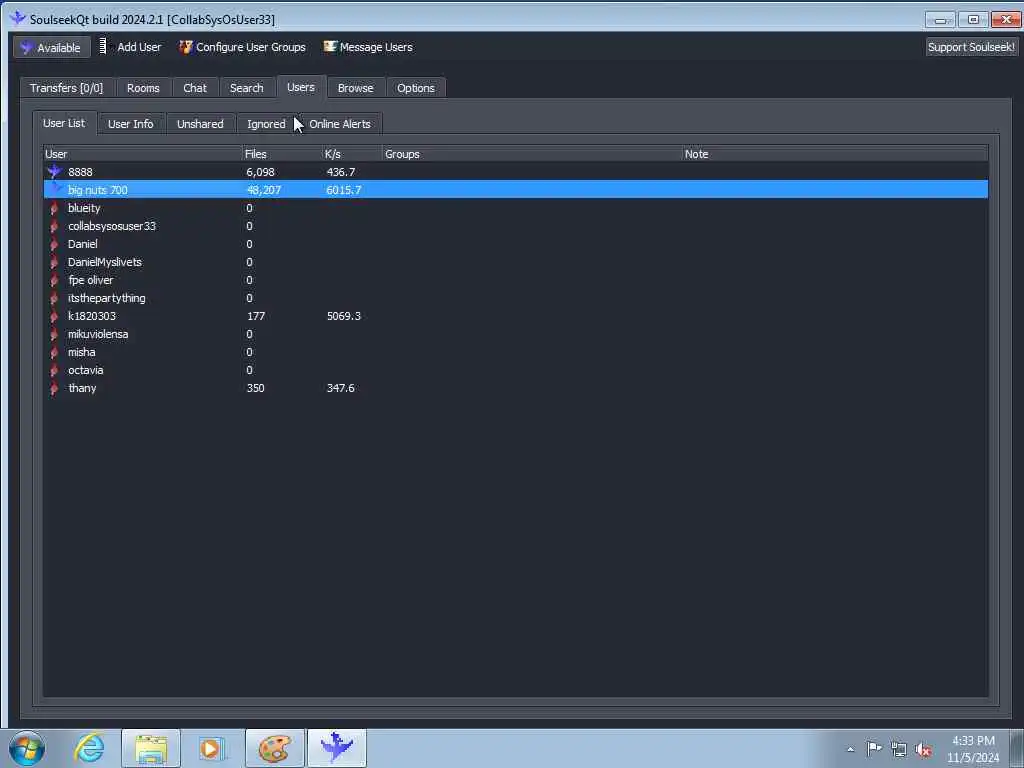Click the 347.6 speed value
The height and width of the screenshot is (768, 1024).
click(x=340, y=388)
